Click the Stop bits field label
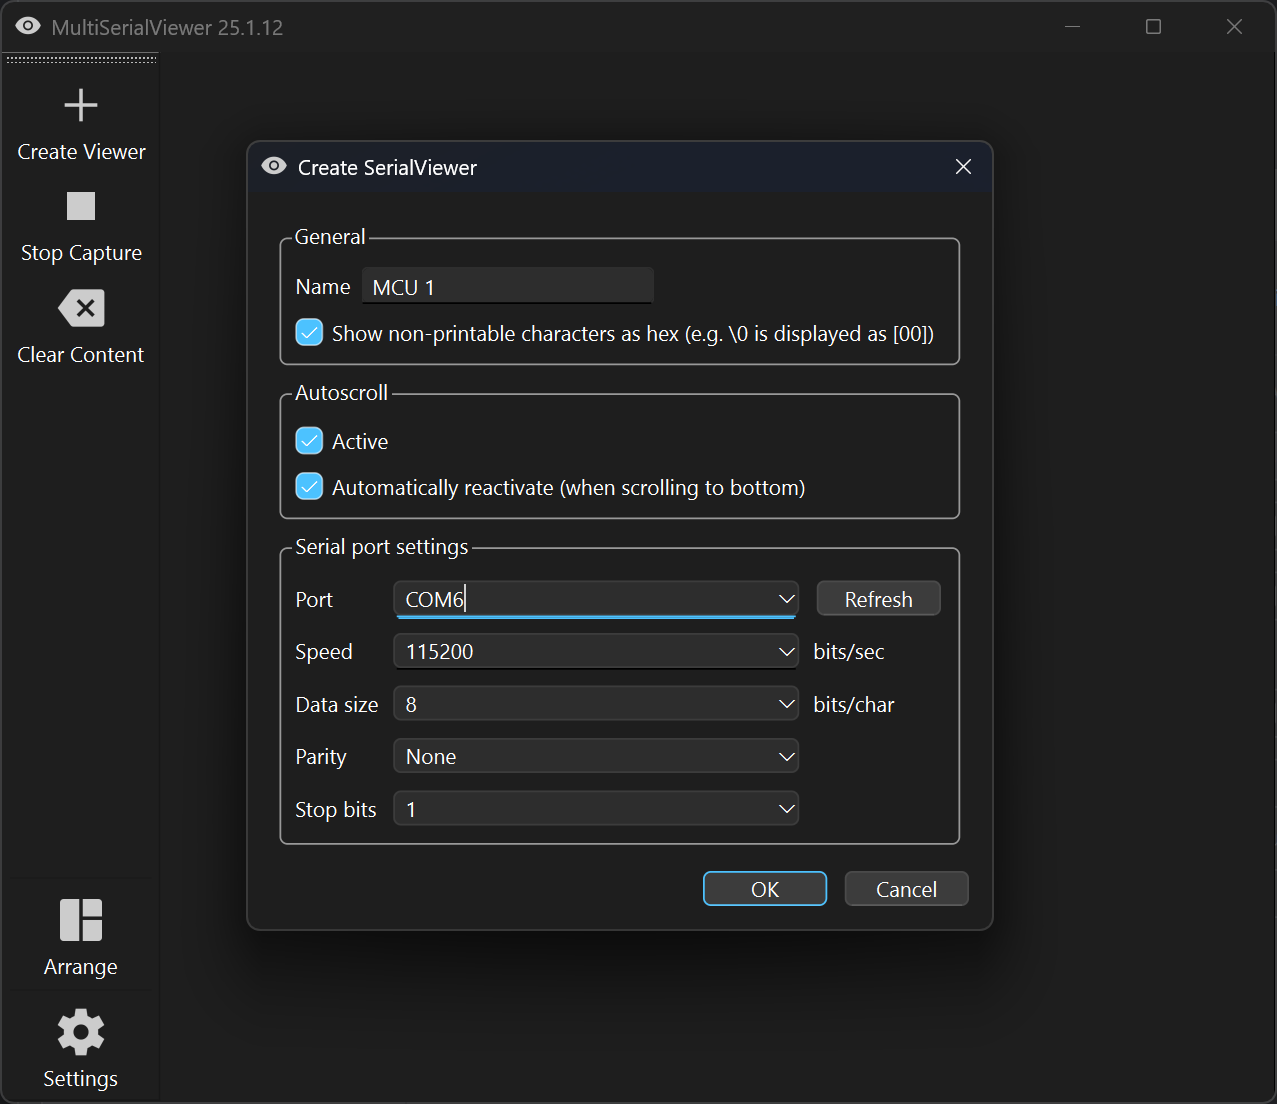Image resolution: width=1277 pixels, height=1104 pixels. click(336, 810)
